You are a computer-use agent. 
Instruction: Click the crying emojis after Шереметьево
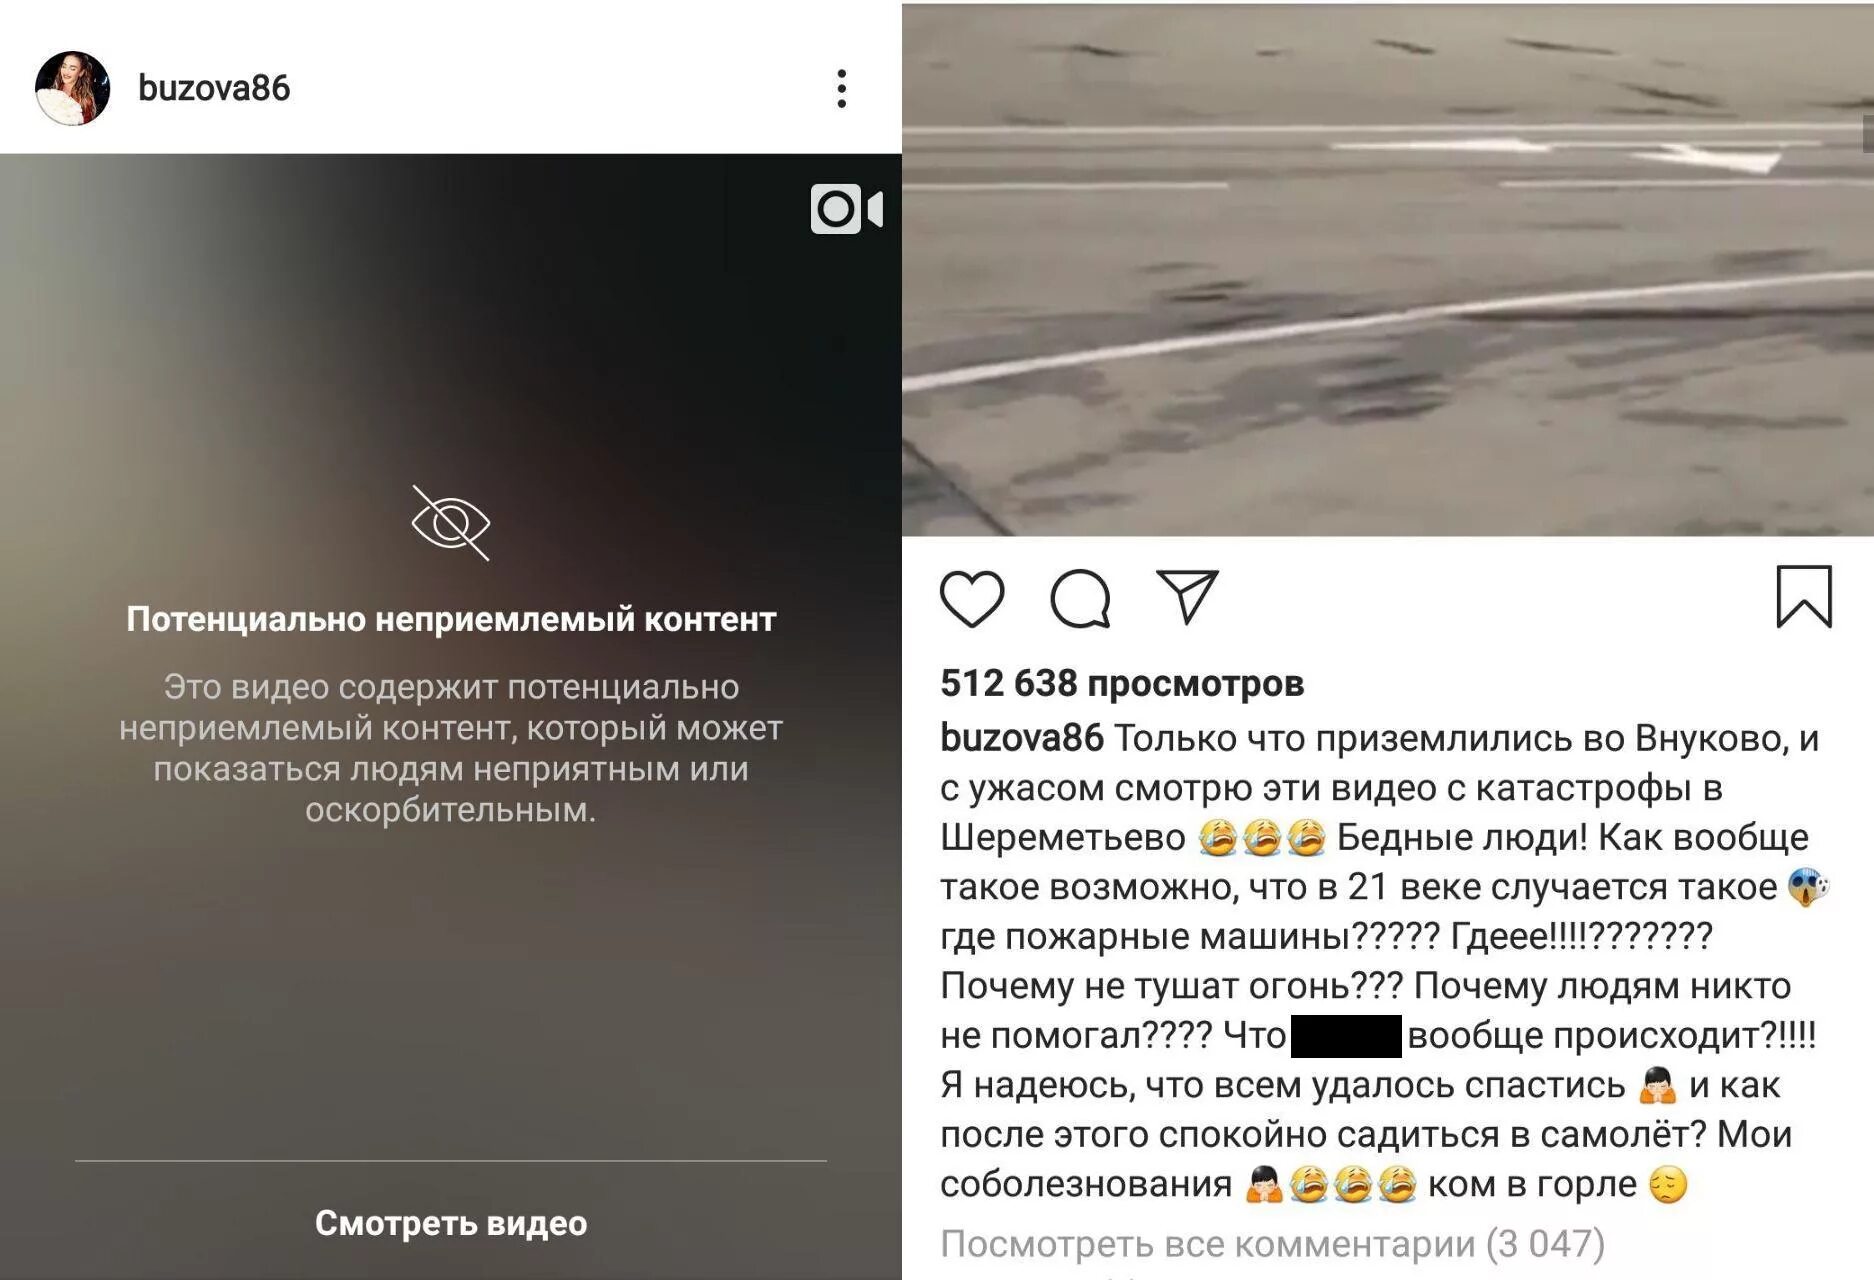click(1262, 837)
